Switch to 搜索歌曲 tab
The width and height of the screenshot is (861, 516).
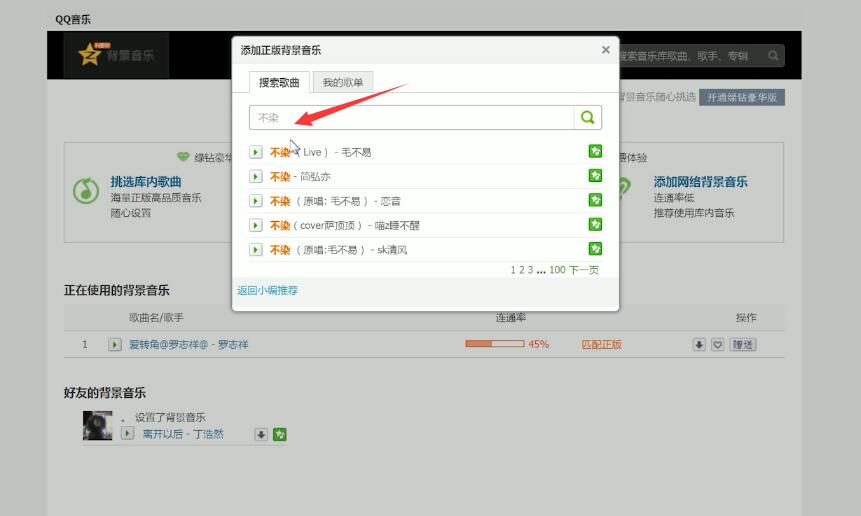(x=279, y=82)
